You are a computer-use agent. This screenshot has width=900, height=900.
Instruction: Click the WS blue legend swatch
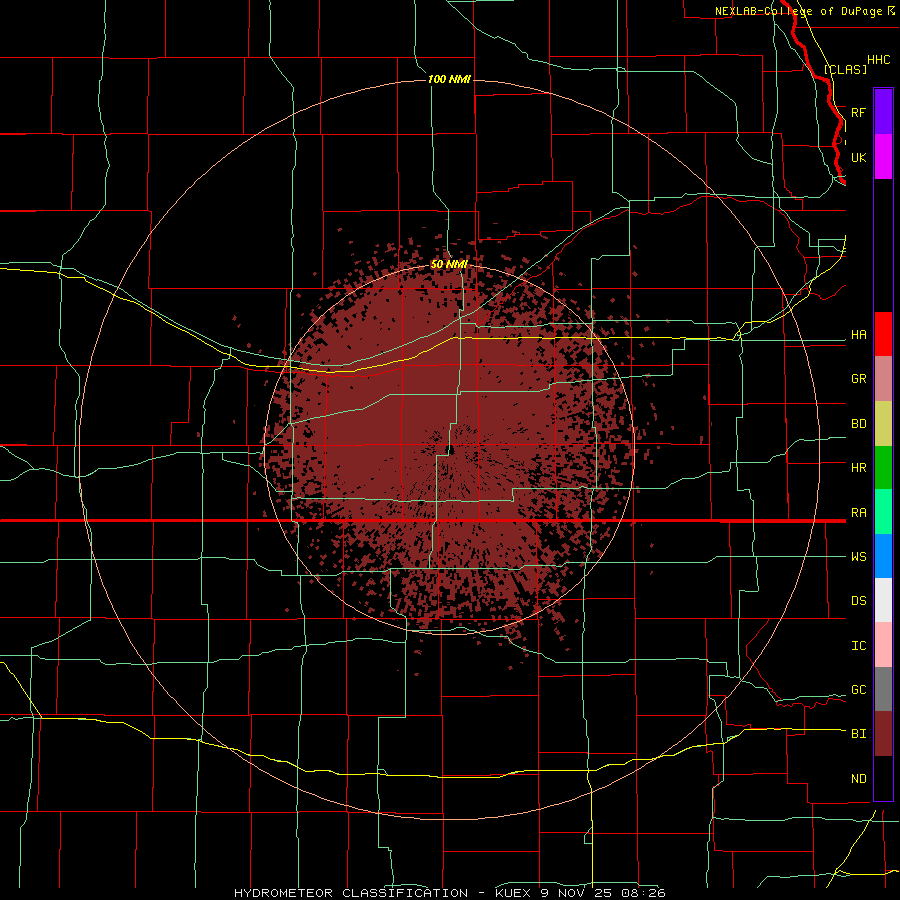[x=883, y=556]
